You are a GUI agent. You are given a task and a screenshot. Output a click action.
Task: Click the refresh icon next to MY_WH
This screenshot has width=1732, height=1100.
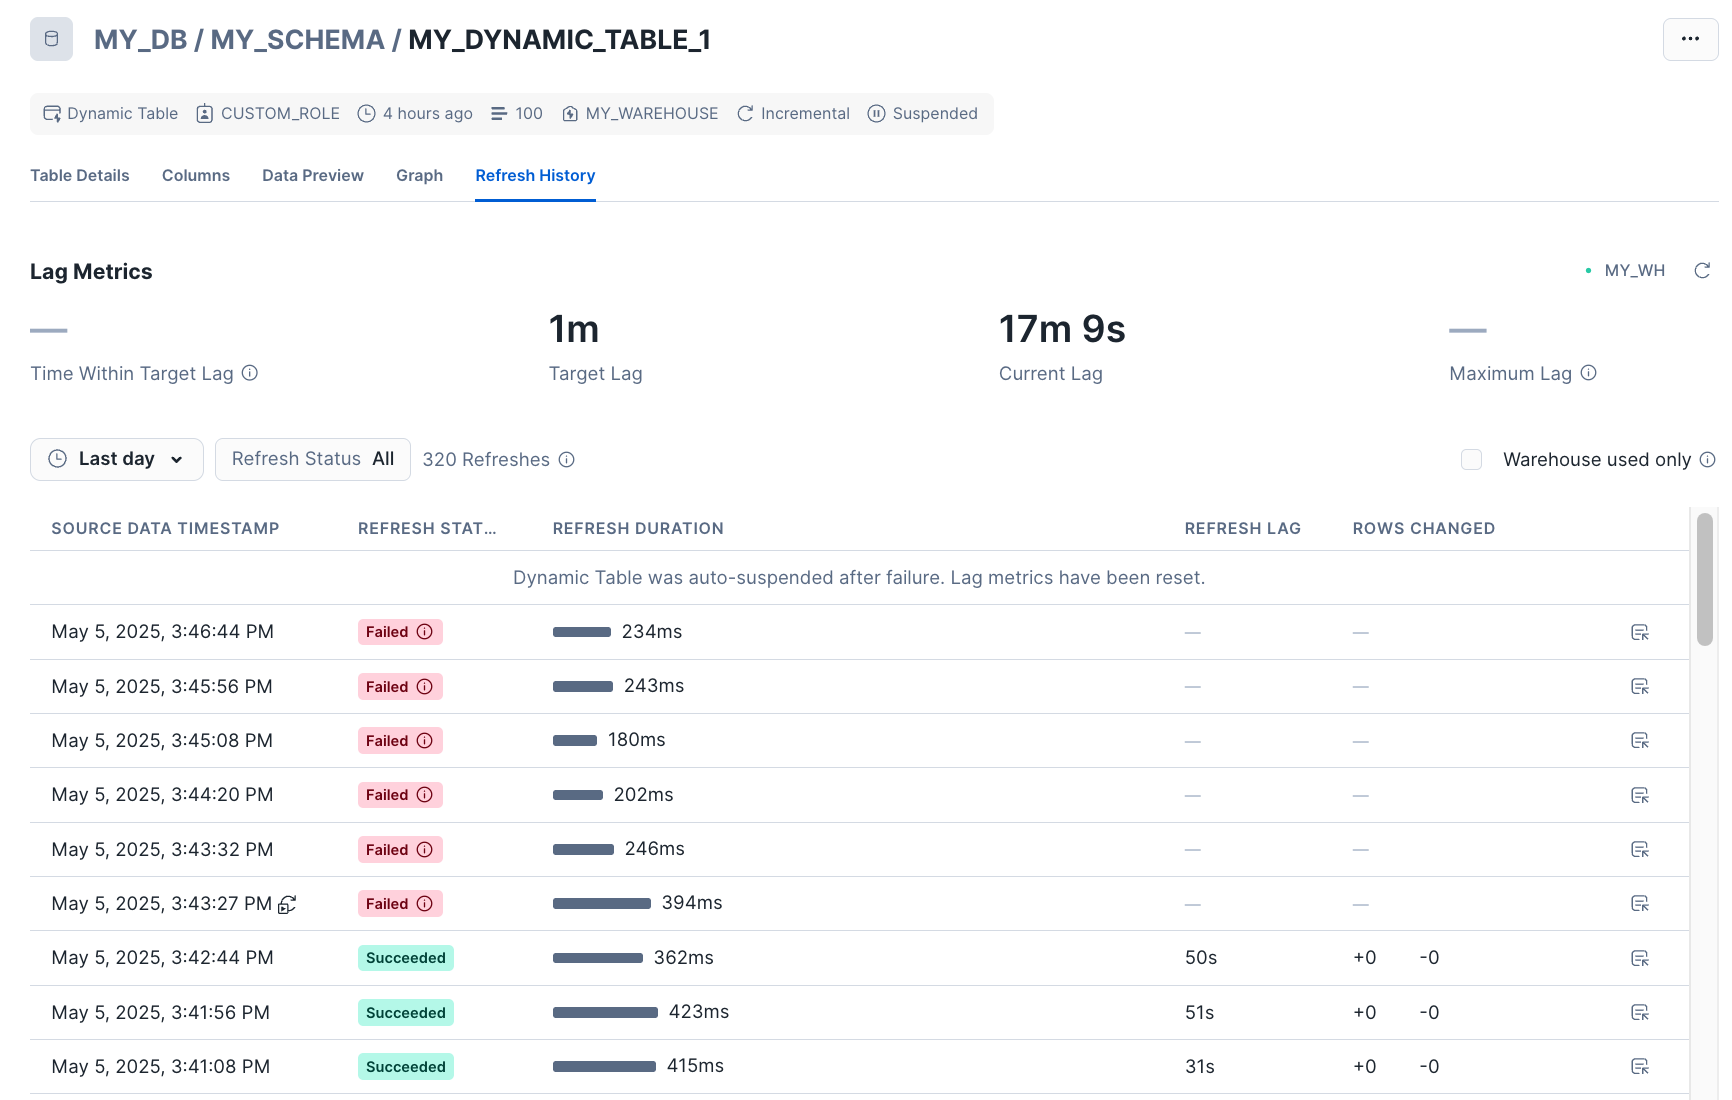[x=1702, y=271]
